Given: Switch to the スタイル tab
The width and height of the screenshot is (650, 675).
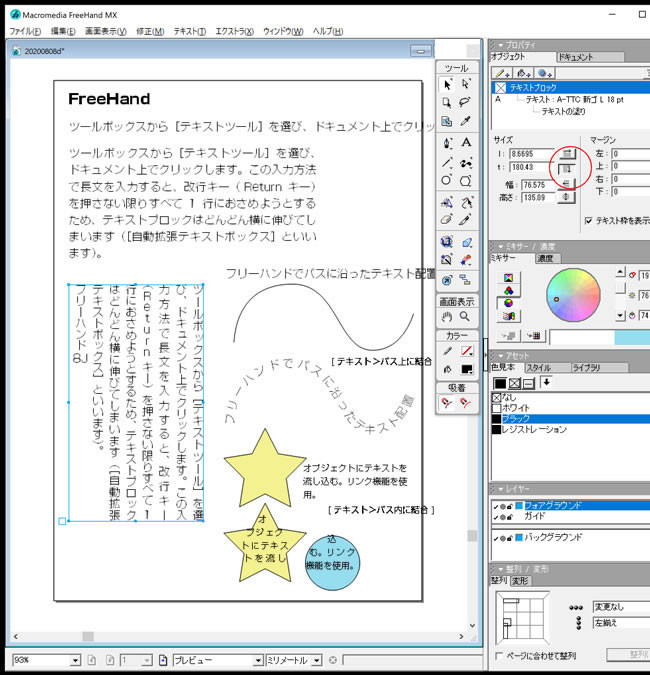Looking at the screenshot, I should pos(546,368).
